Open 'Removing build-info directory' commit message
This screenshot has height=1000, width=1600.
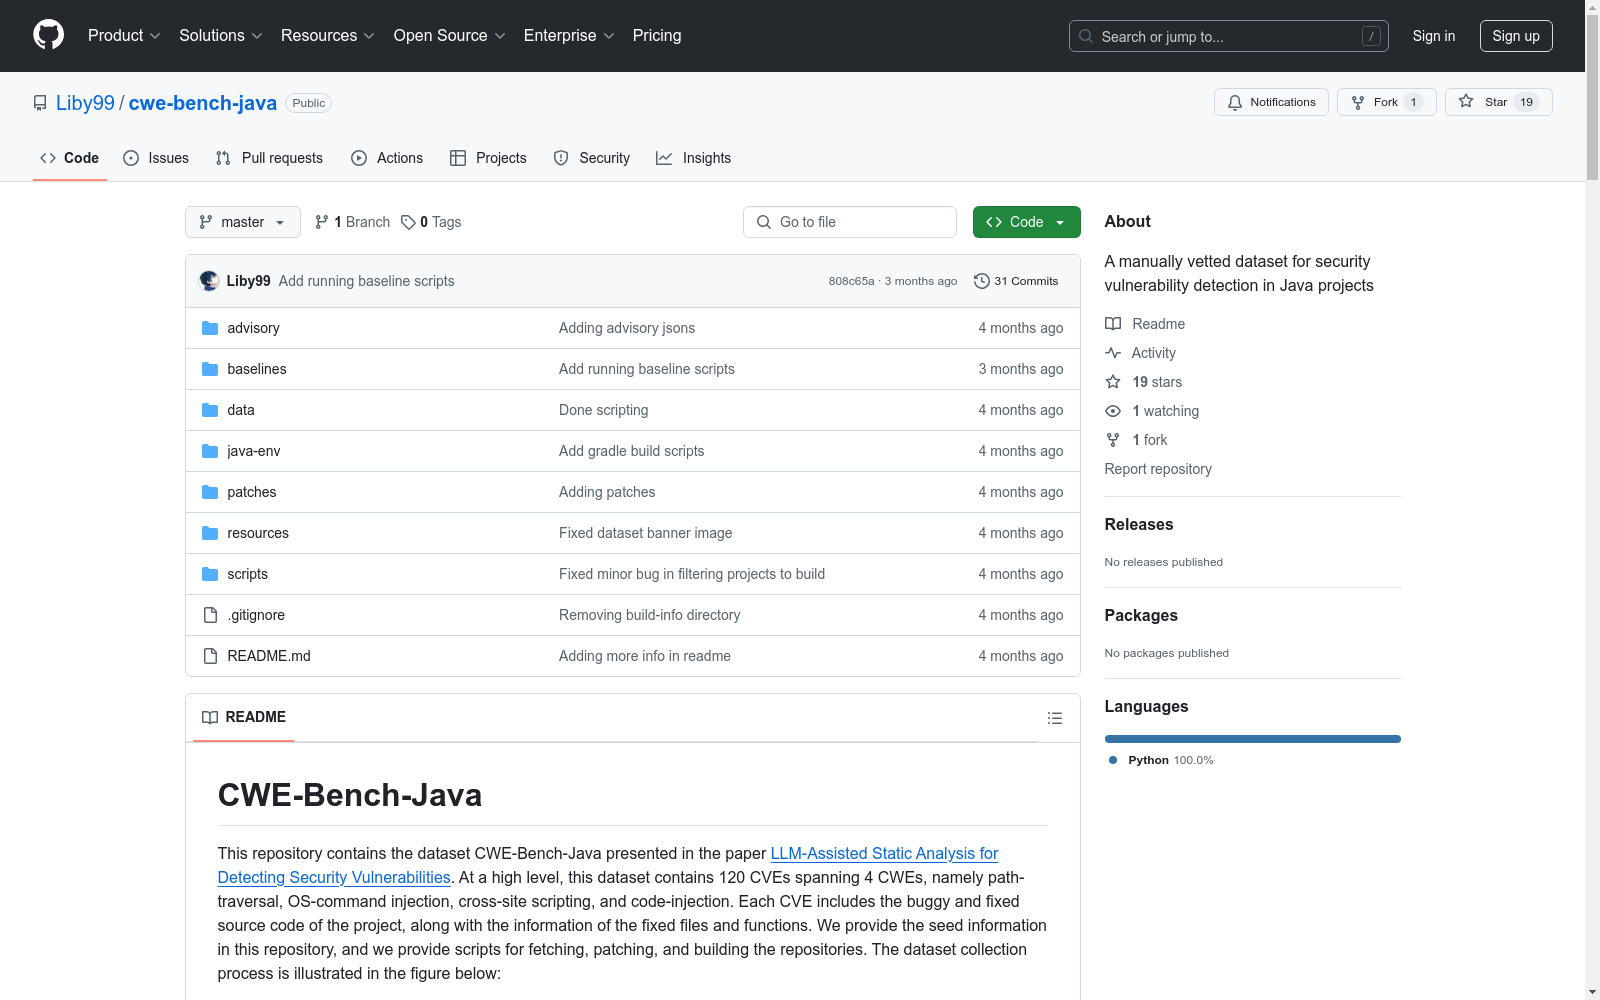tap(650, 615)
